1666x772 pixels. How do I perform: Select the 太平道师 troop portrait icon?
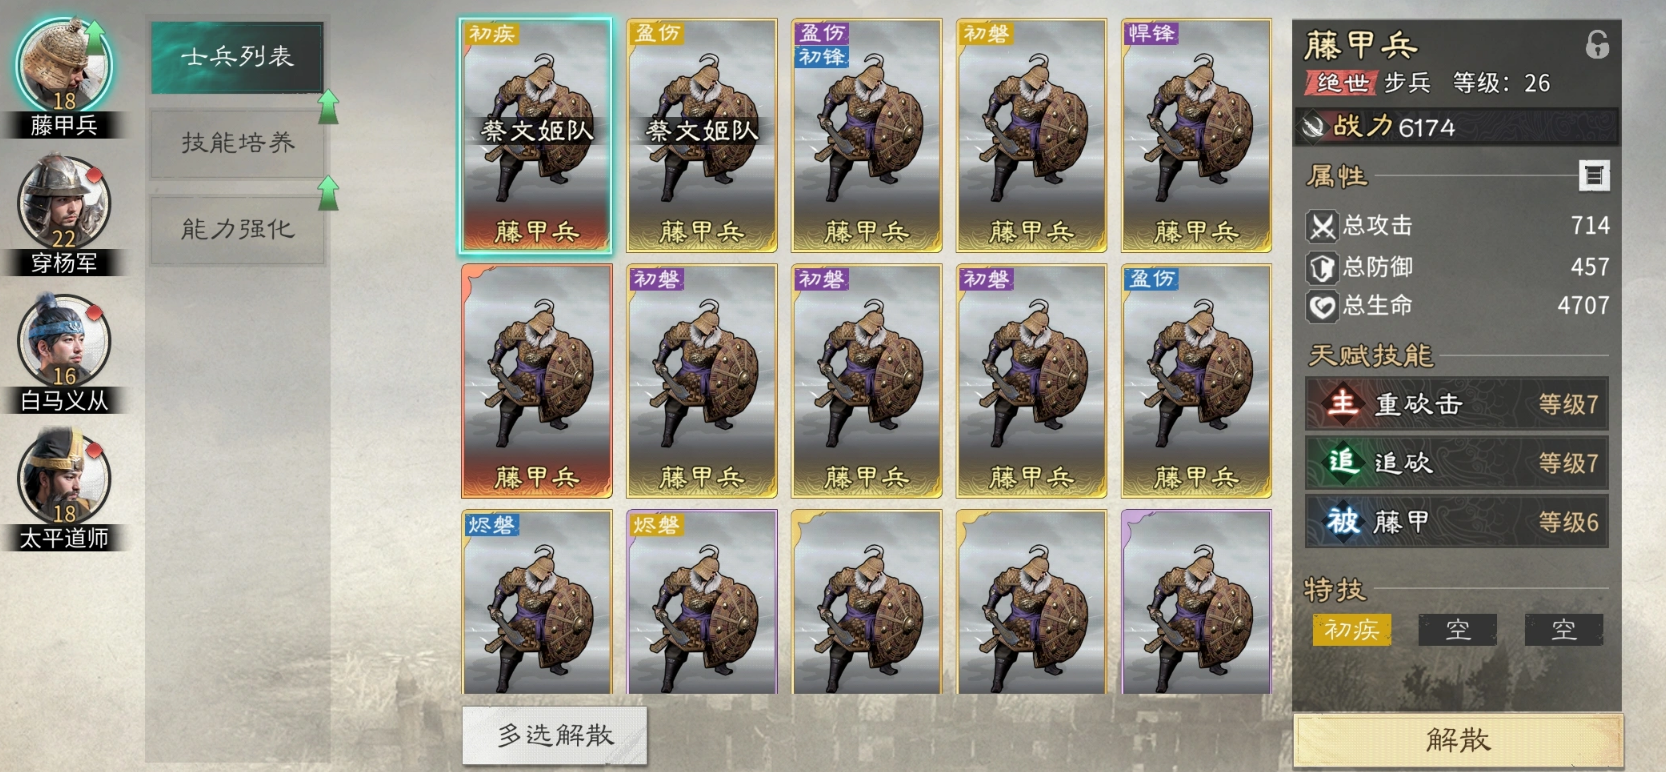[x=64, y=478]
